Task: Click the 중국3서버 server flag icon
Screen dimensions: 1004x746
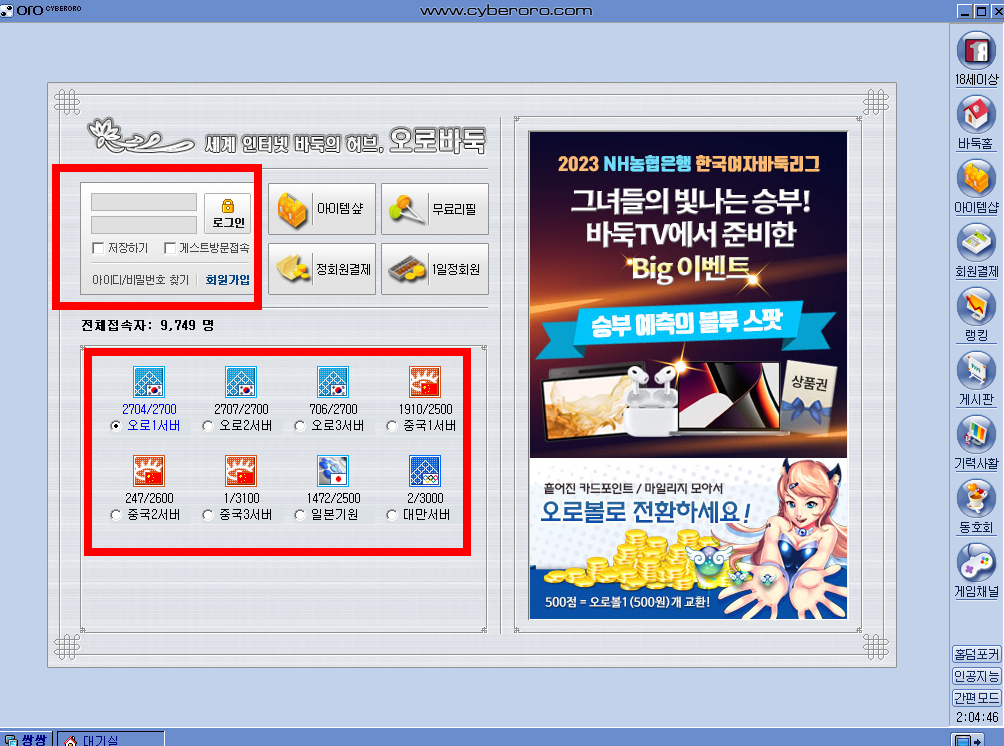Action: point(241,471)
